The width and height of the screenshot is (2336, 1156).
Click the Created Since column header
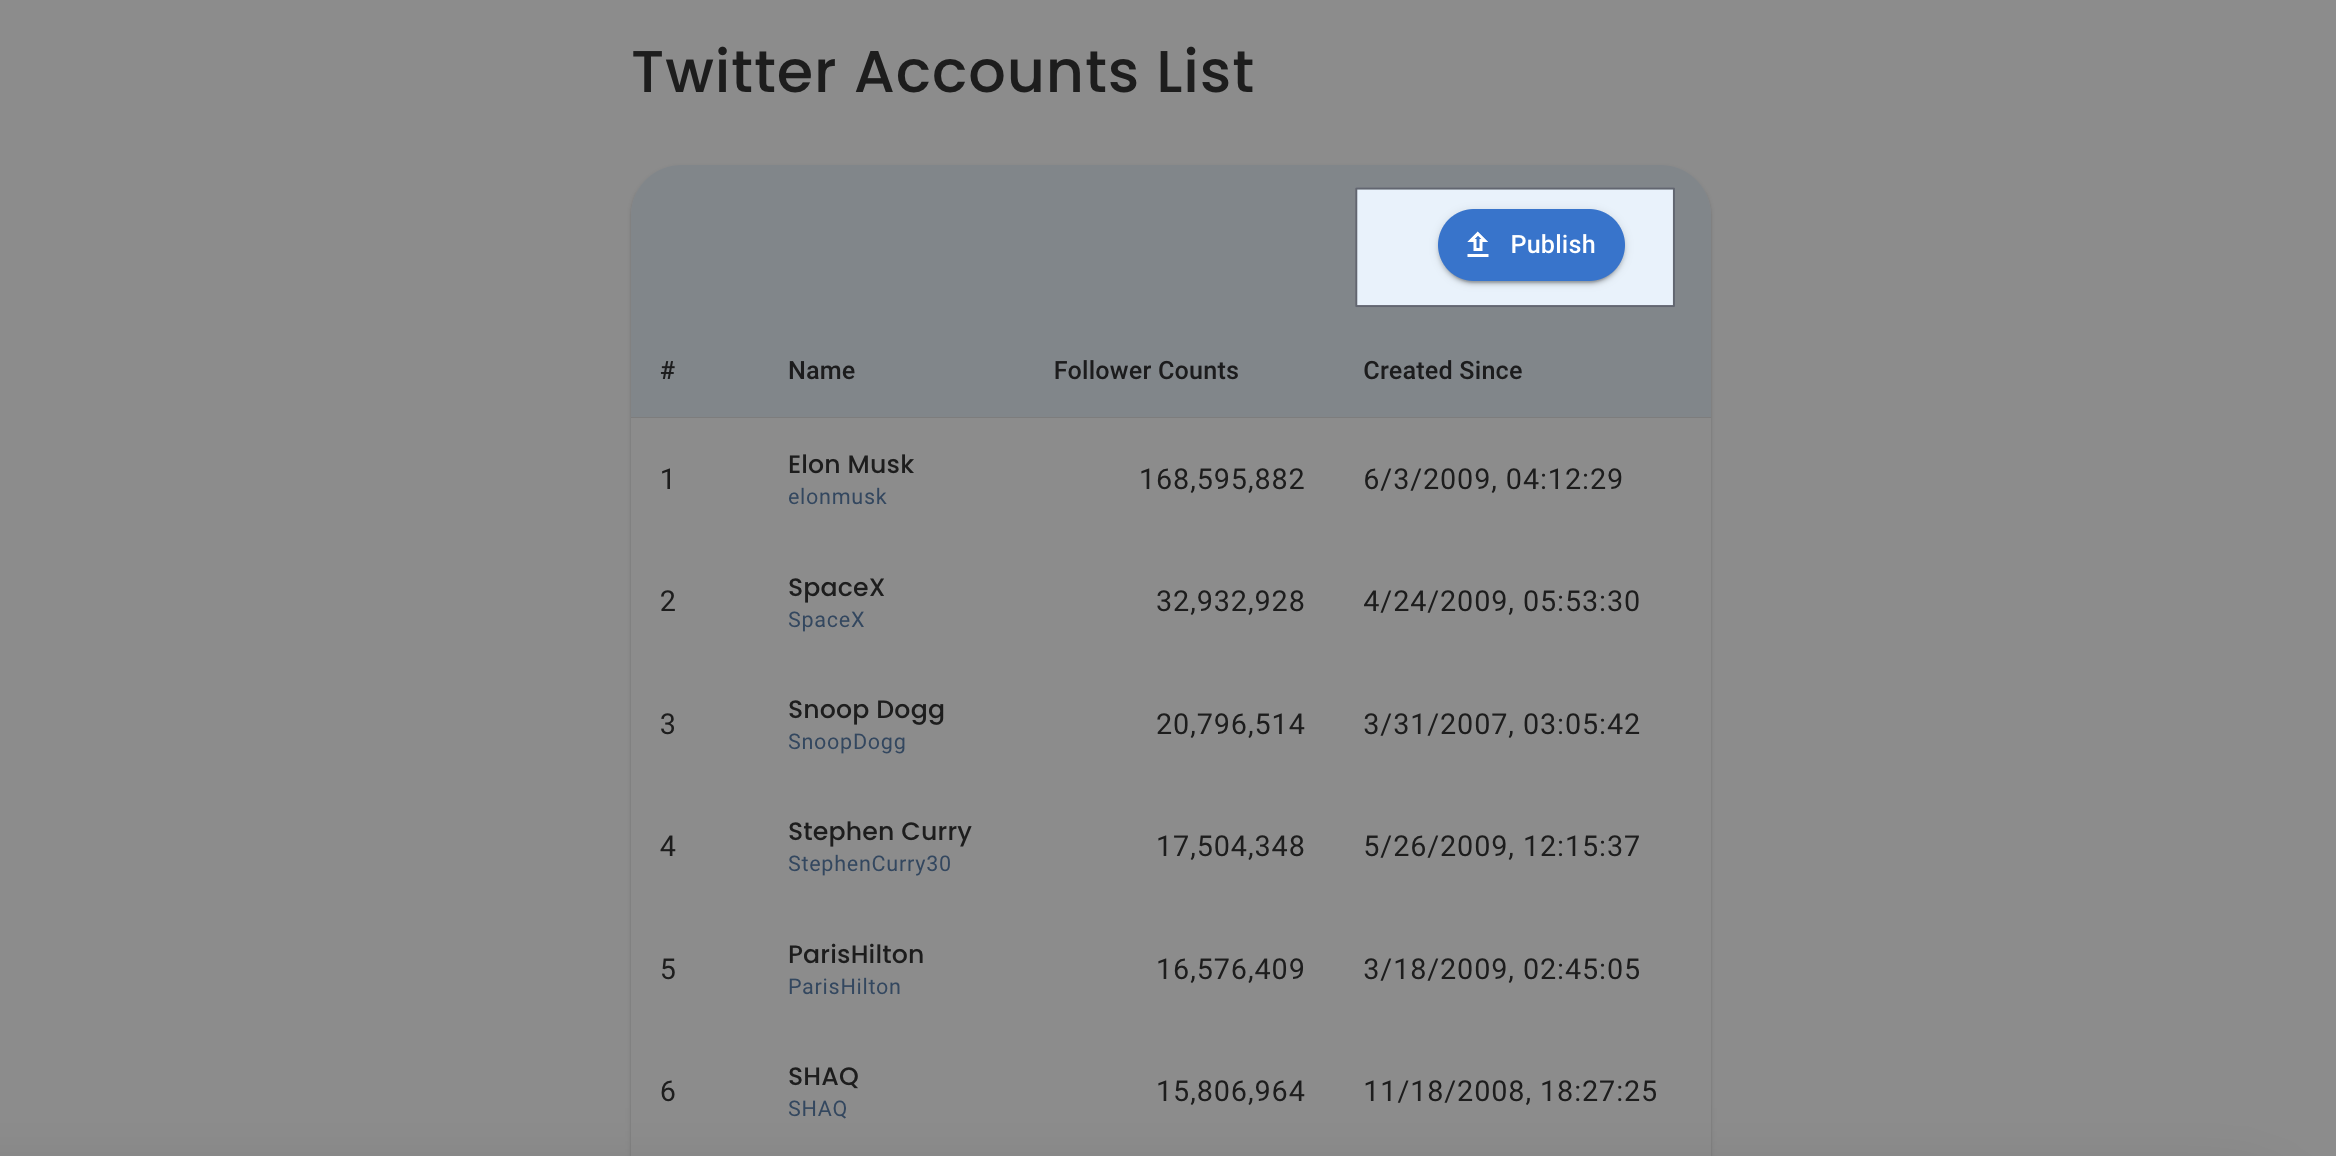(1442, 371)
